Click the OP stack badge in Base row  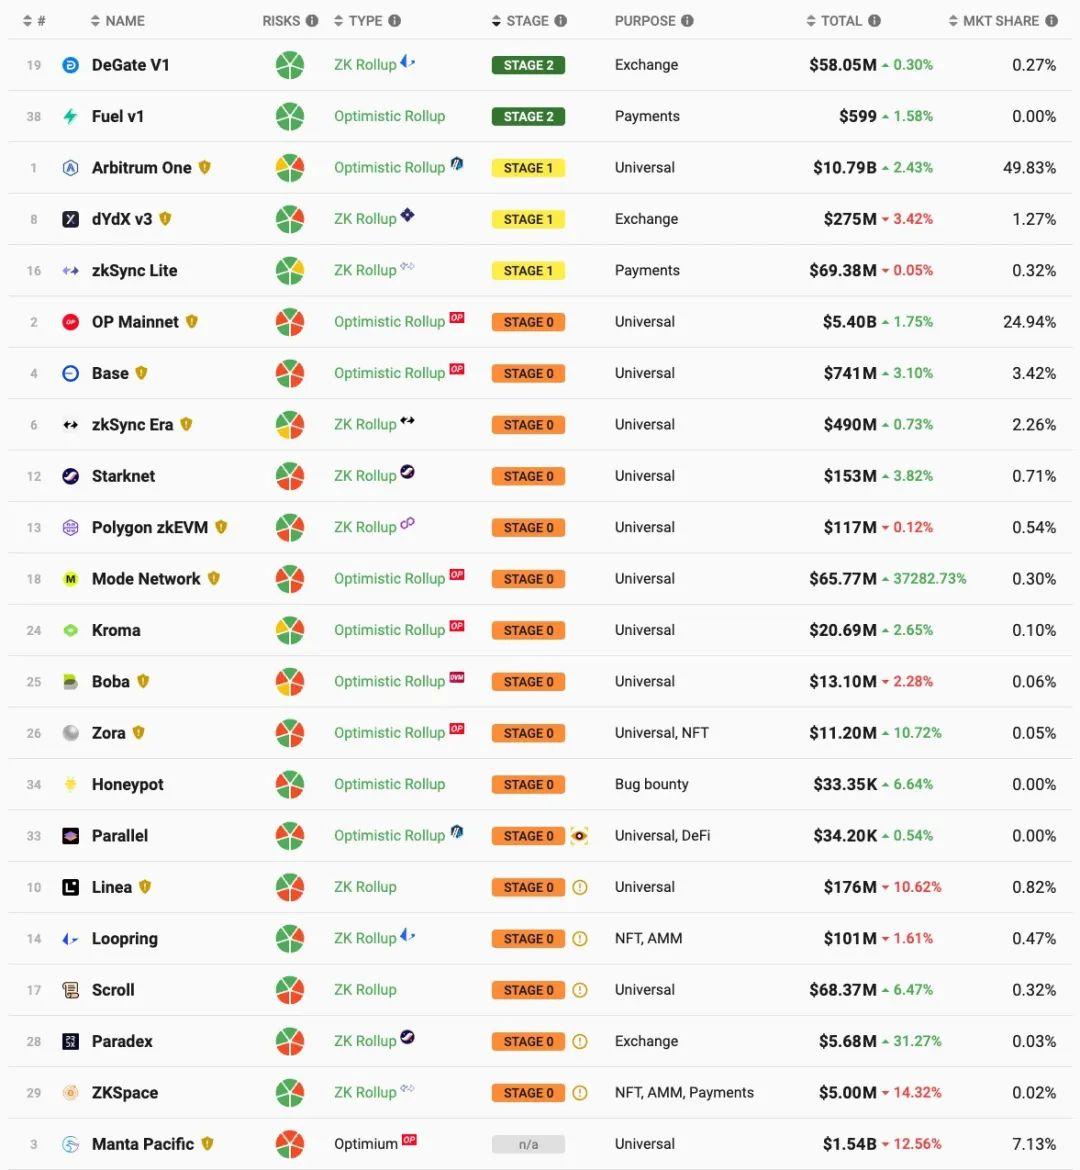[457, 369]
